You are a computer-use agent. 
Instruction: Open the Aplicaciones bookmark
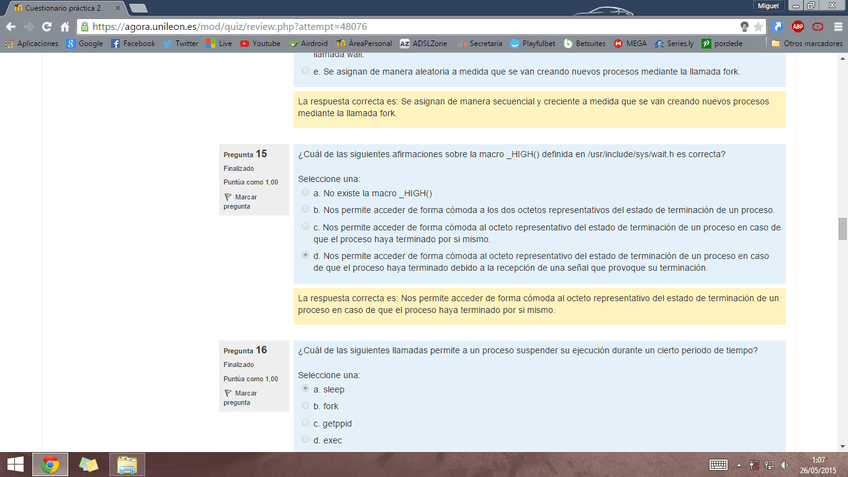(31, 43)
